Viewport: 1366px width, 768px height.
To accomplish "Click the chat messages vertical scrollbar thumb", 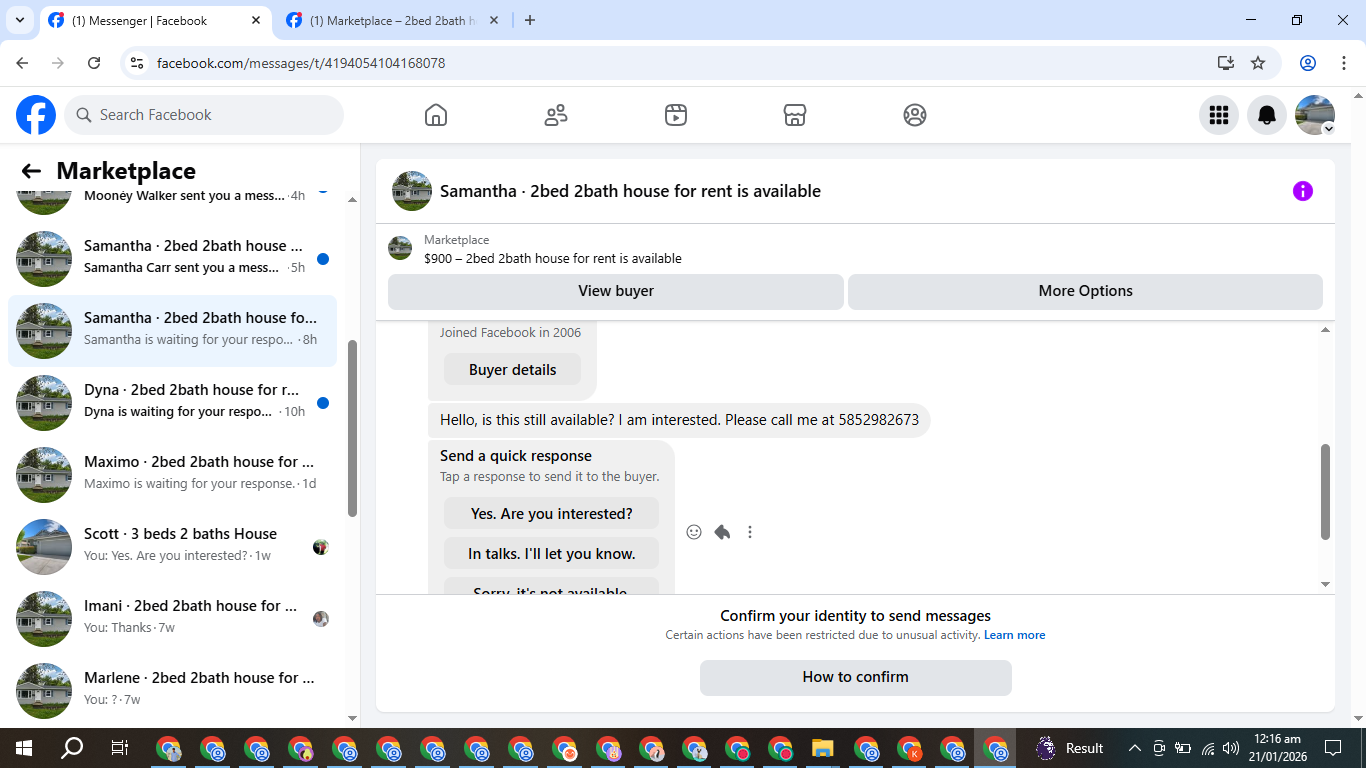I will pyautogui.click(x=1326, y=492).
